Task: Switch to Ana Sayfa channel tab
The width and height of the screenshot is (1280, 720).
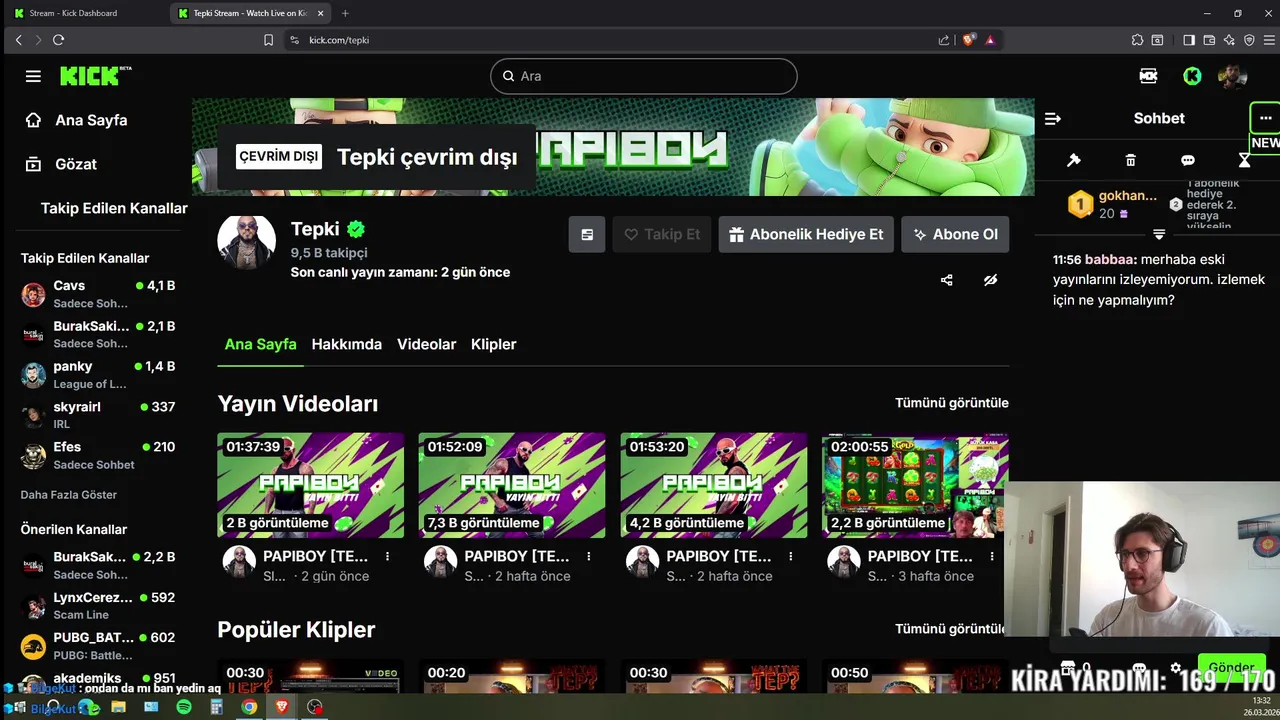Action: coord(260,344)
